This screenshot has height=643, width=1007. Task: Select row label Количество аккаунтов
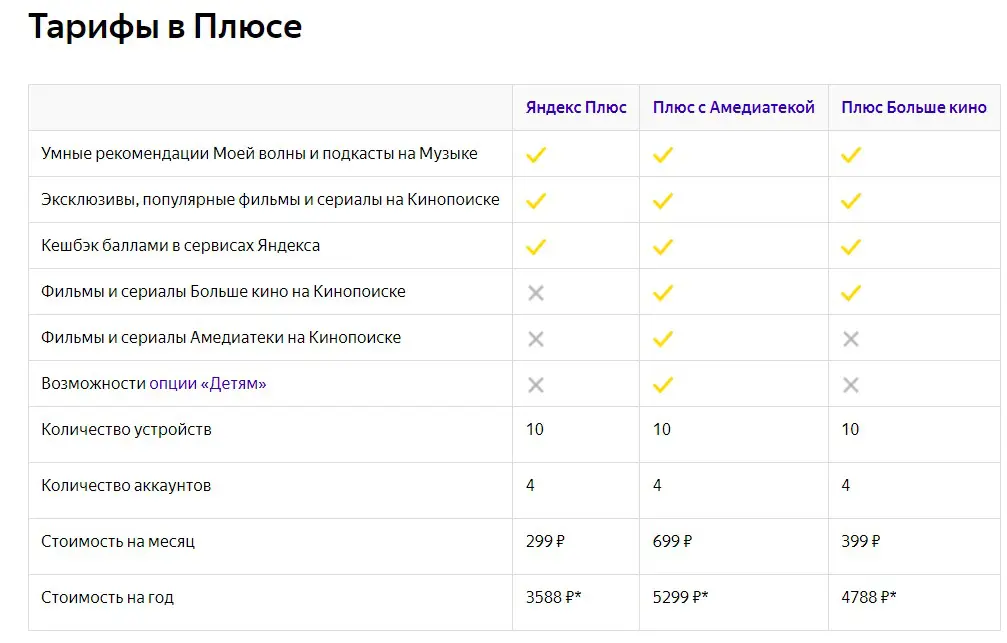click(x=126, y=486)
